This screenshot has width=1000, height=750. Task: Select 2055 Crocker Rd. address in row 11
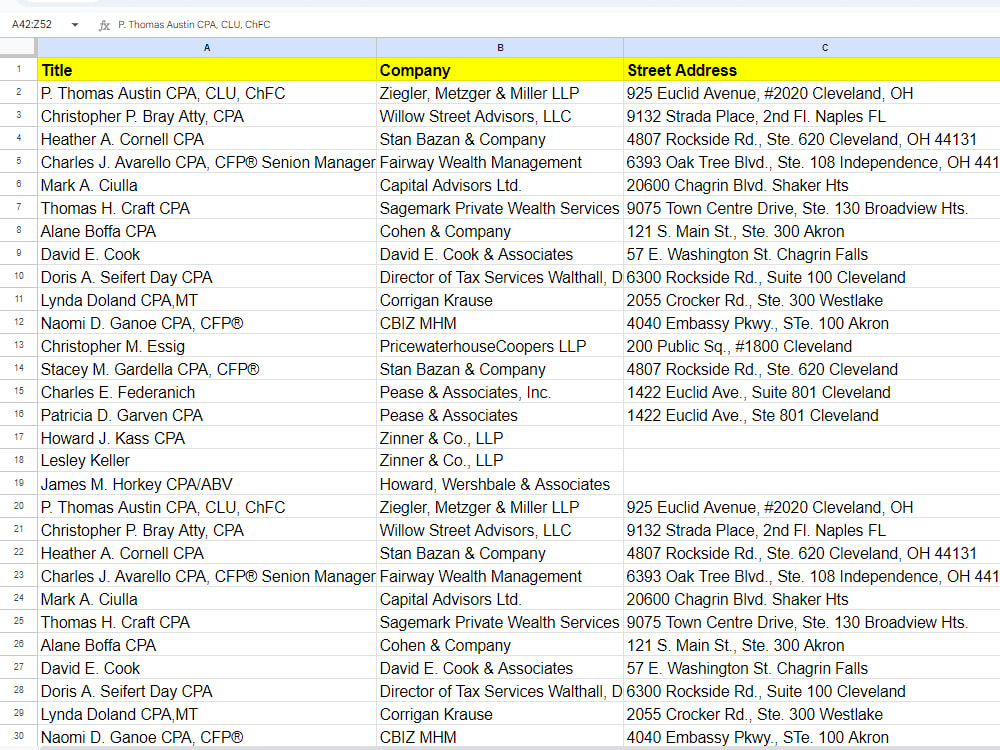point(812,300)
